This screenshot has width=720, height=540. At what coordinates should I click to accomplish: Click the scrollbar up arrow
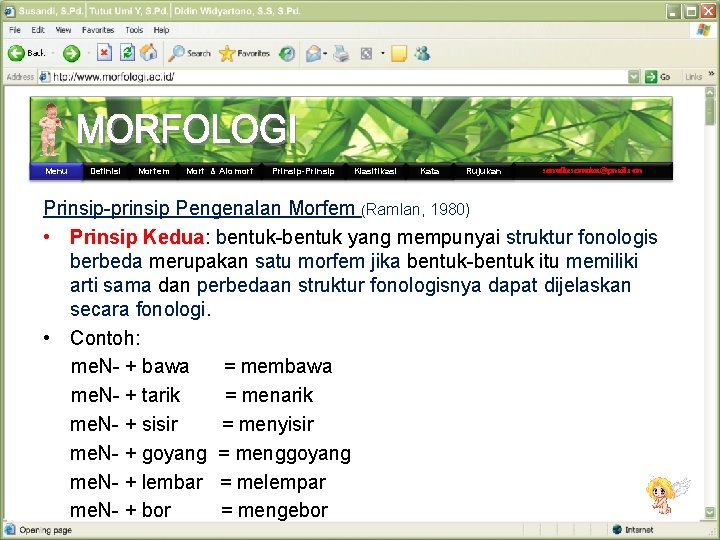coord(710,92)
